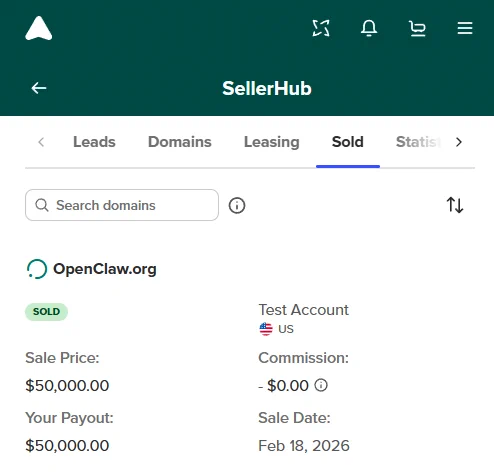
Task: Open the OpenClaw.org domain link
Action: [x=105, y=269]
